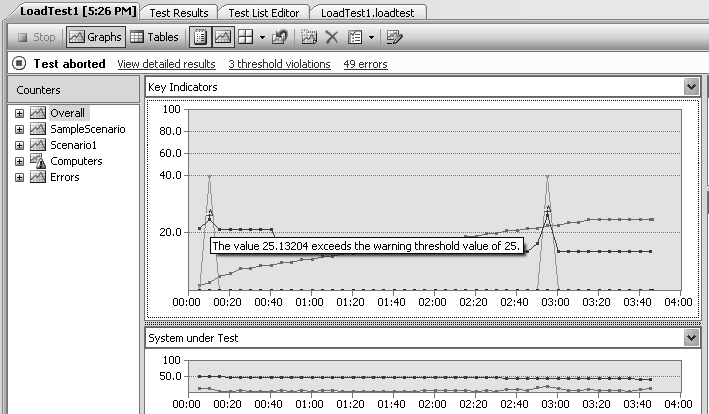Click the Computers warning graph icon

[x=38, y=161]
